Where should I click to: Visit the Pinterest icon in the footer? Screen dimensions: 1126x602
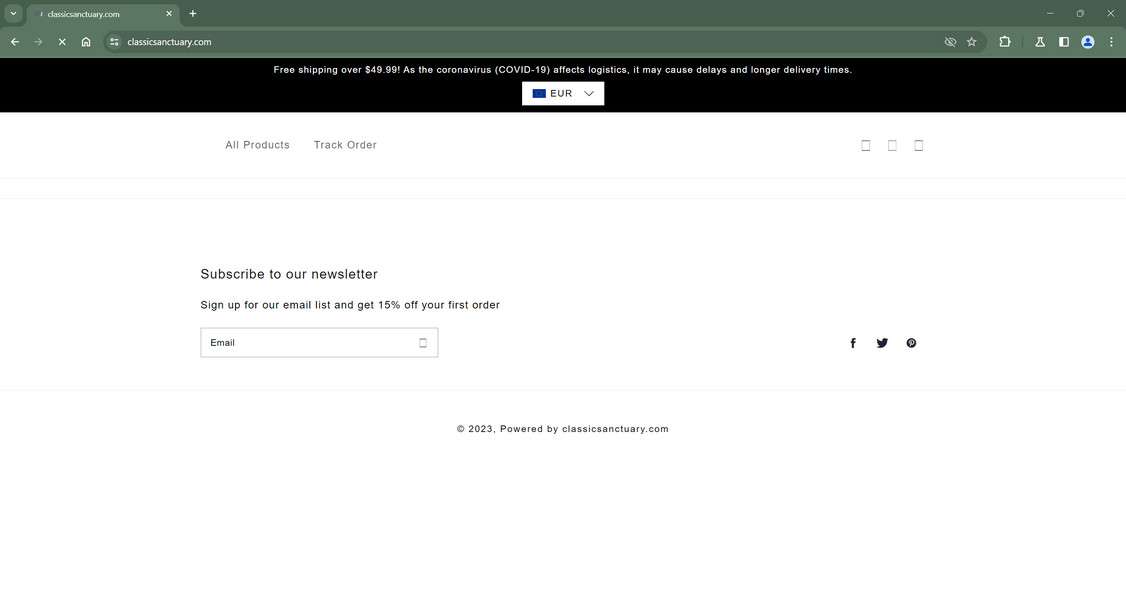pyautogui.click(x=911, y=343)
